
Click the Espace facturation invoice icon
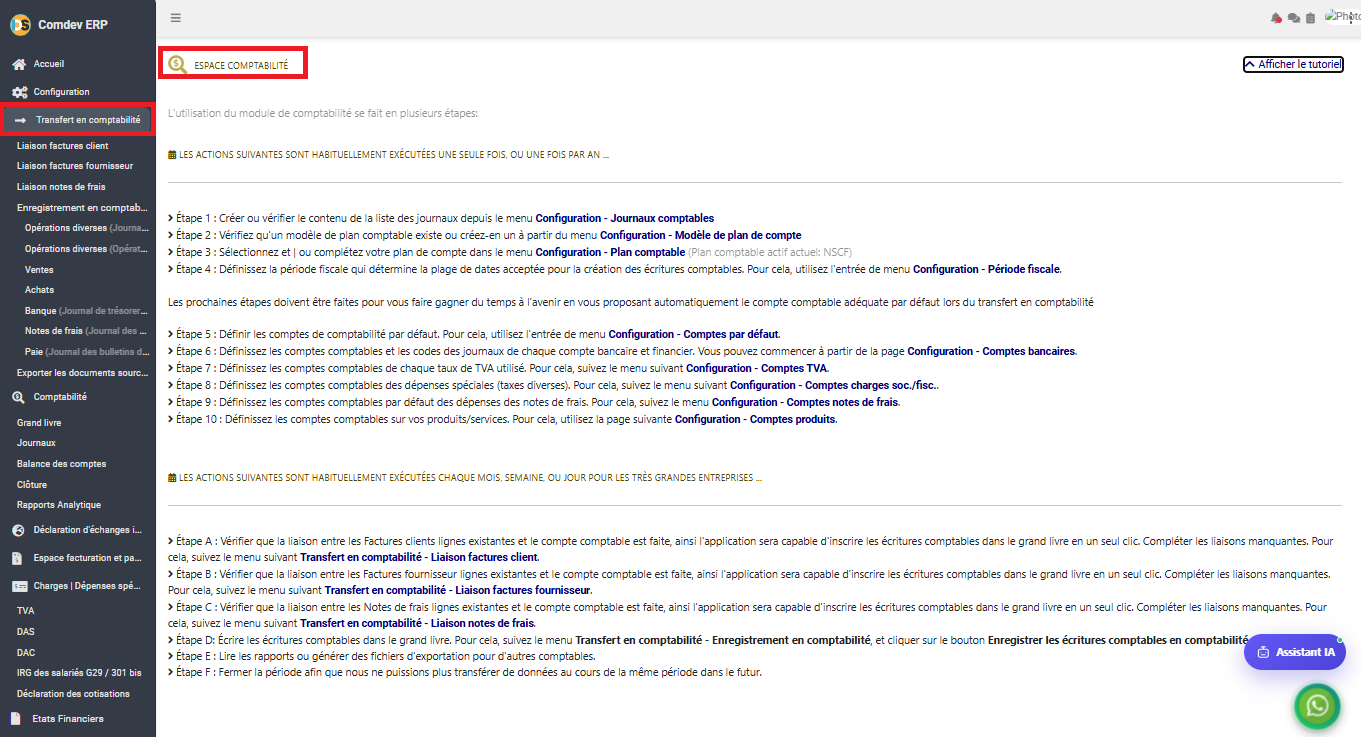click(18, 558)
